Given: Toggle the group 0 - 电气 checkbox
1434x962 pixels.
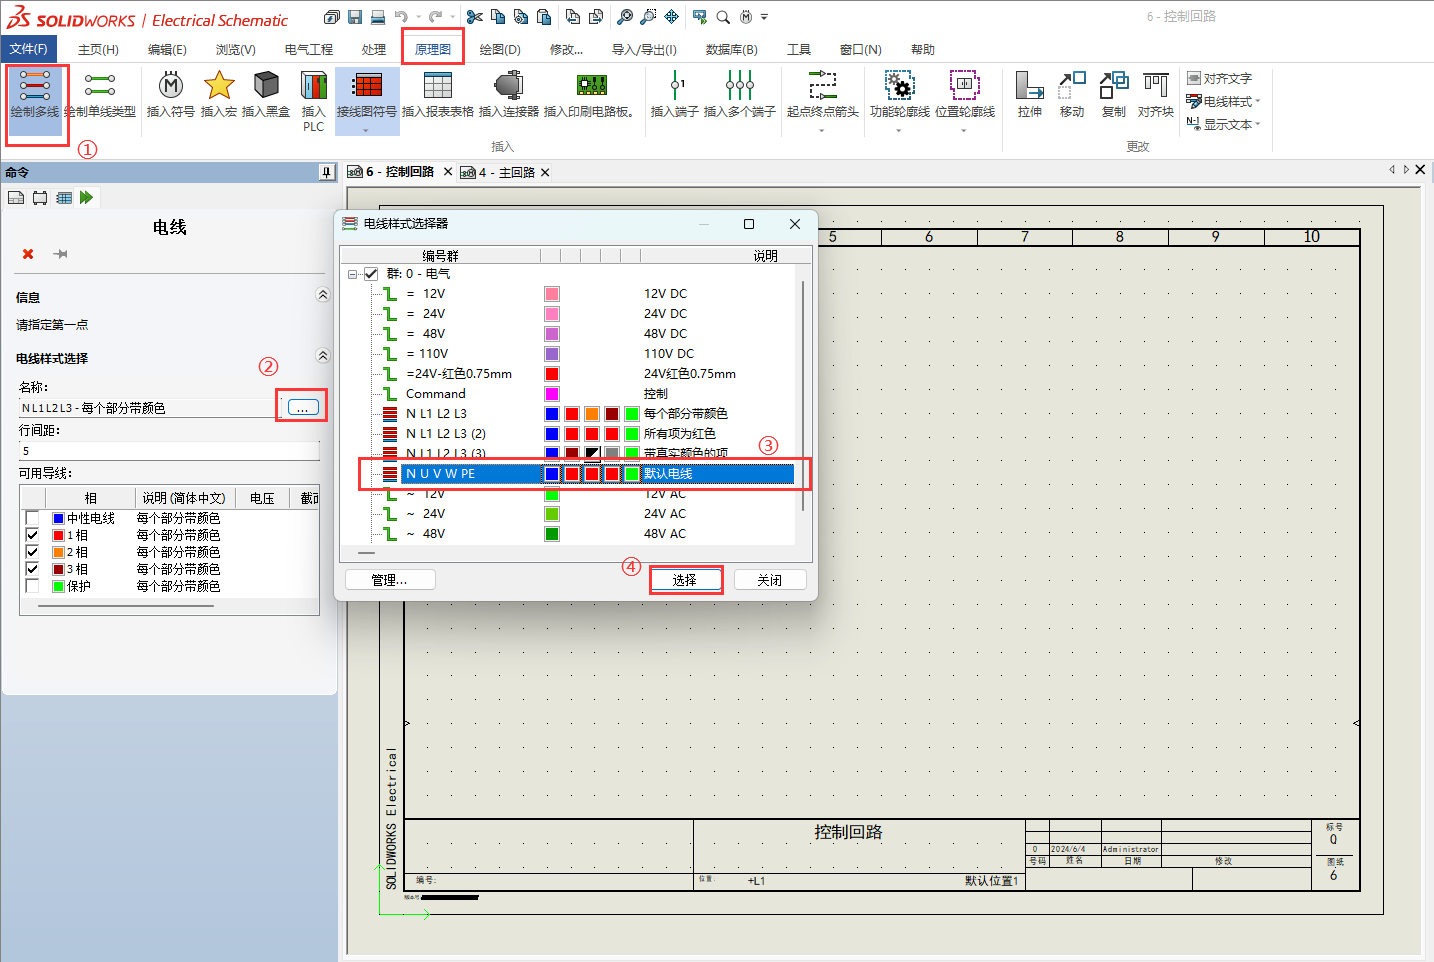Looking at the screenshot, I should [x=371, y=274].
